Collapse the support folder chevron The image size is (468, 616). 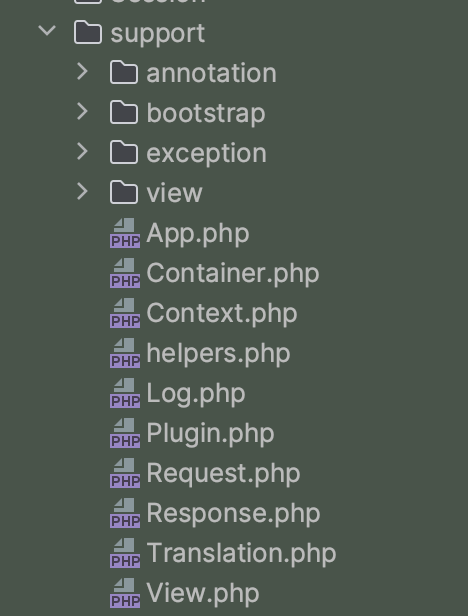pos(47,31)
